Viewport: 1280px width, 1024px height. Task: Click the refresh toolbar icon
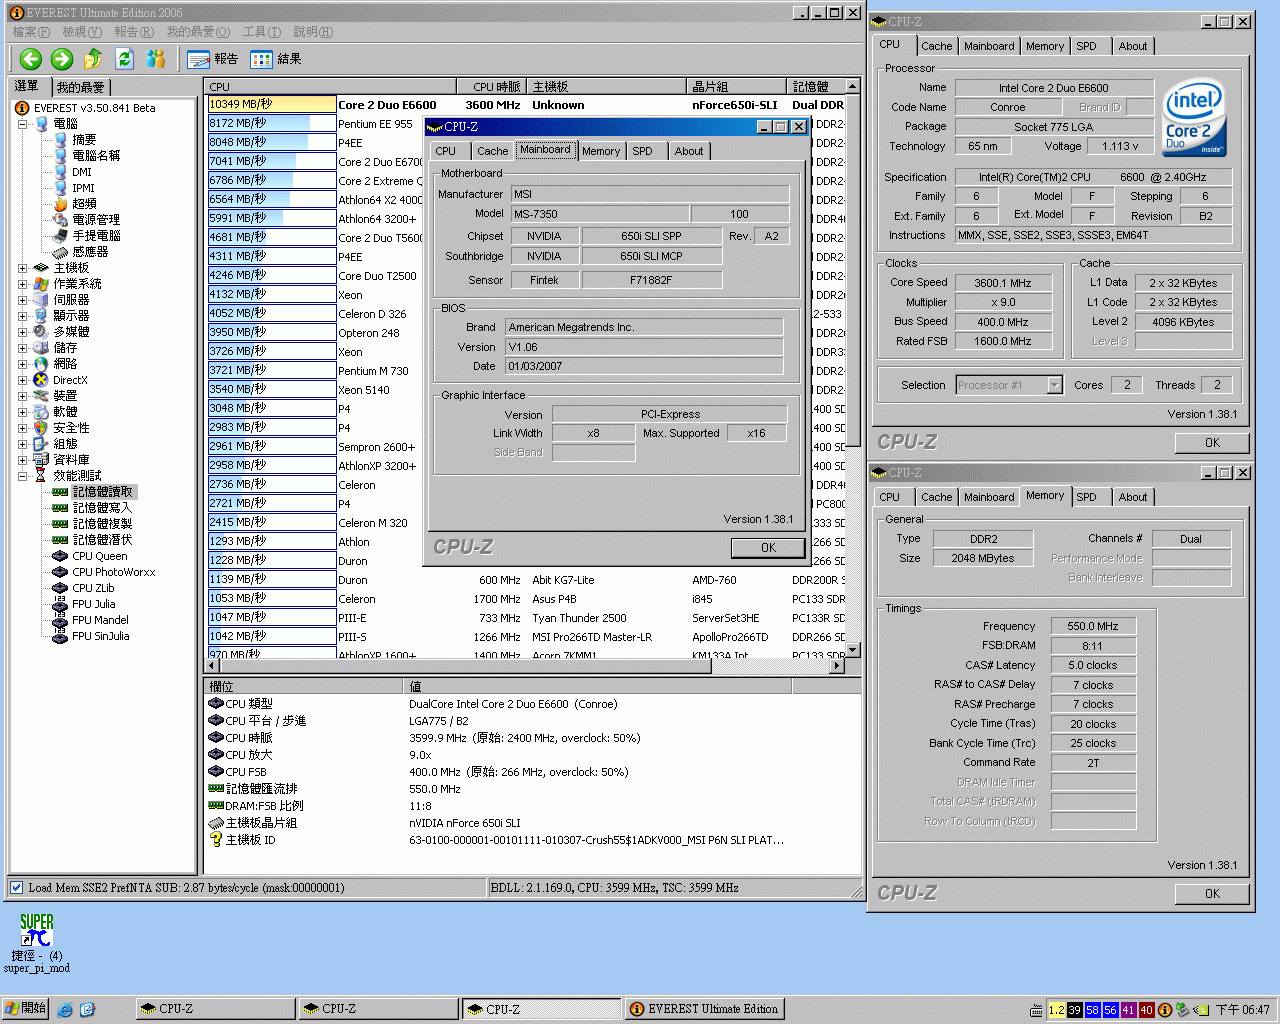point(124,59)
